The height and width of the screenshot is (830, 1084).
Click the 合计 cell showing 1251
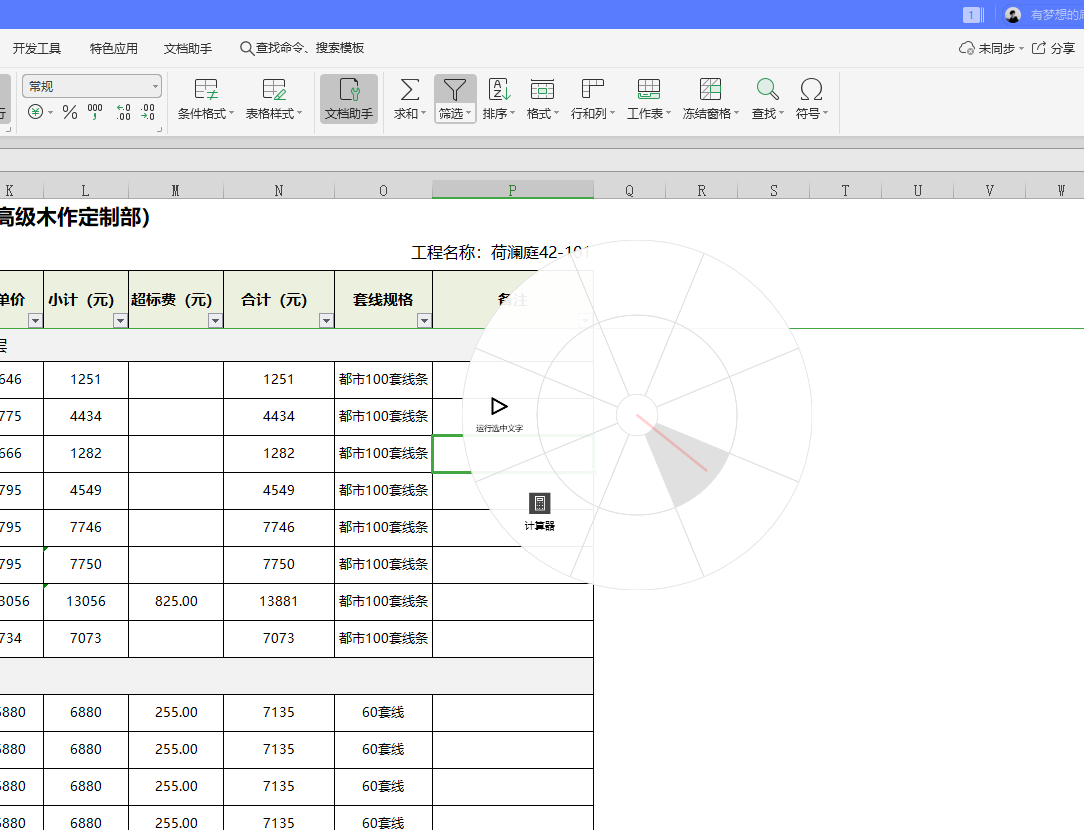coord(279,379)
